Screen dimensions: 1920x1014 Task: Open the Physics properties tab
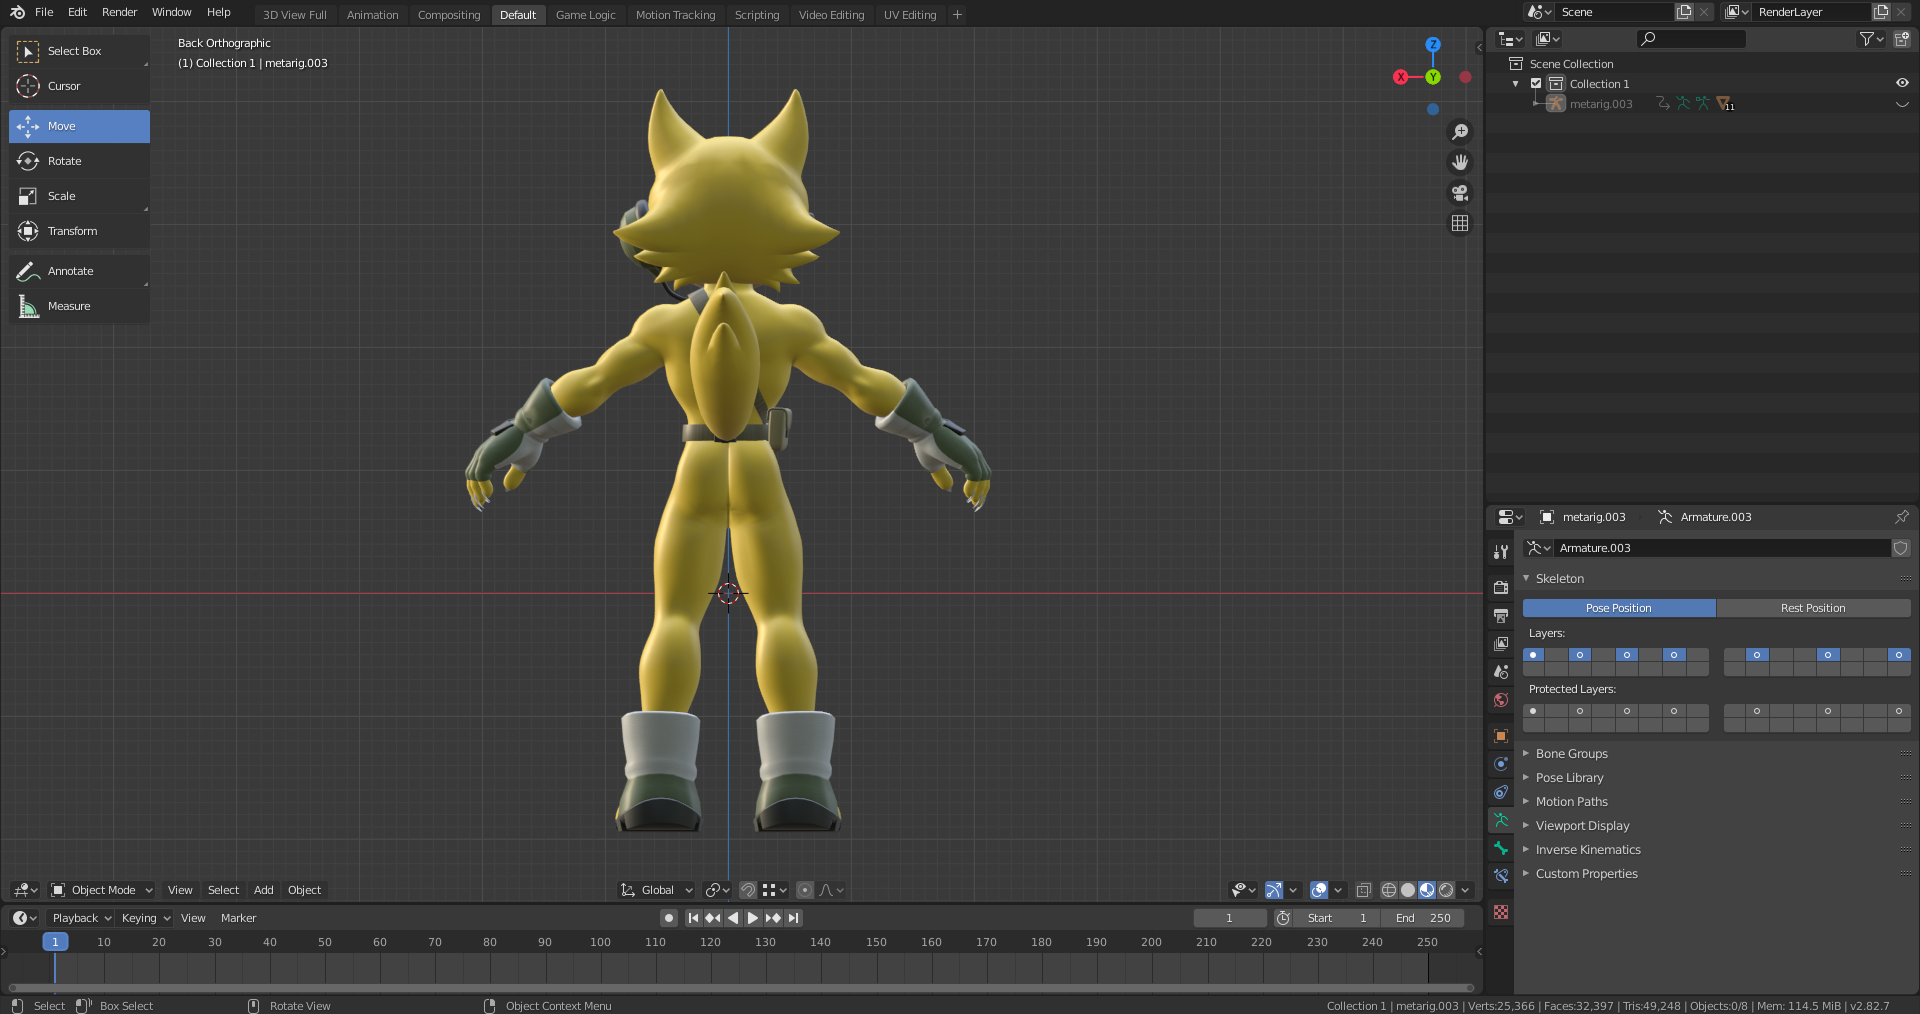click(1500, 764)
